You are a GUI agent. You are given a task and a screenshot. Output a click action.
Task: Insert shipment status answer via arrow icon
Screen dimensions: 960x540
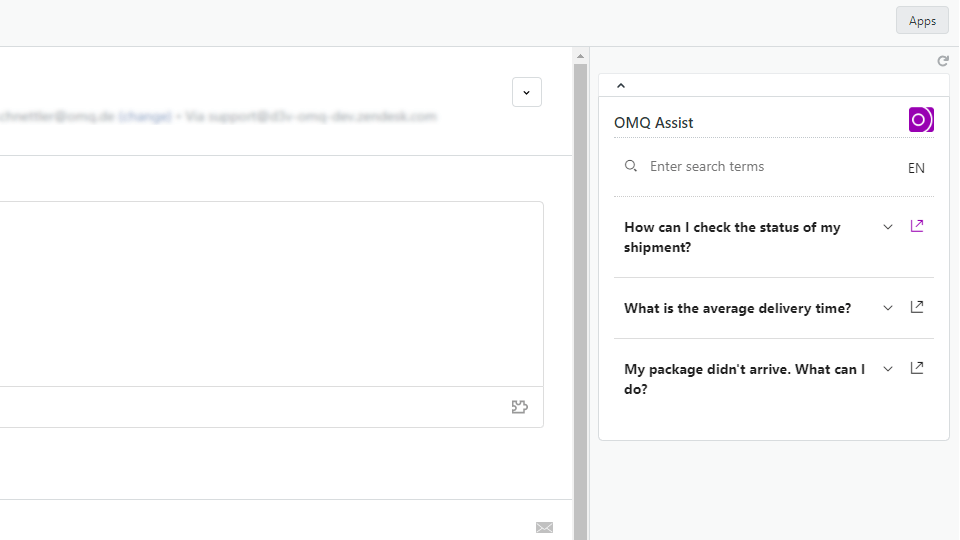point(917,226)
